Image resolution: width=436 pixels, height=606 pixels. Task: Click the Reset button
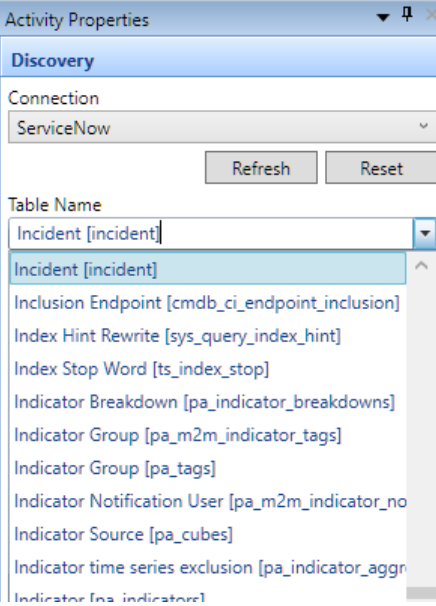pos(382,168)
